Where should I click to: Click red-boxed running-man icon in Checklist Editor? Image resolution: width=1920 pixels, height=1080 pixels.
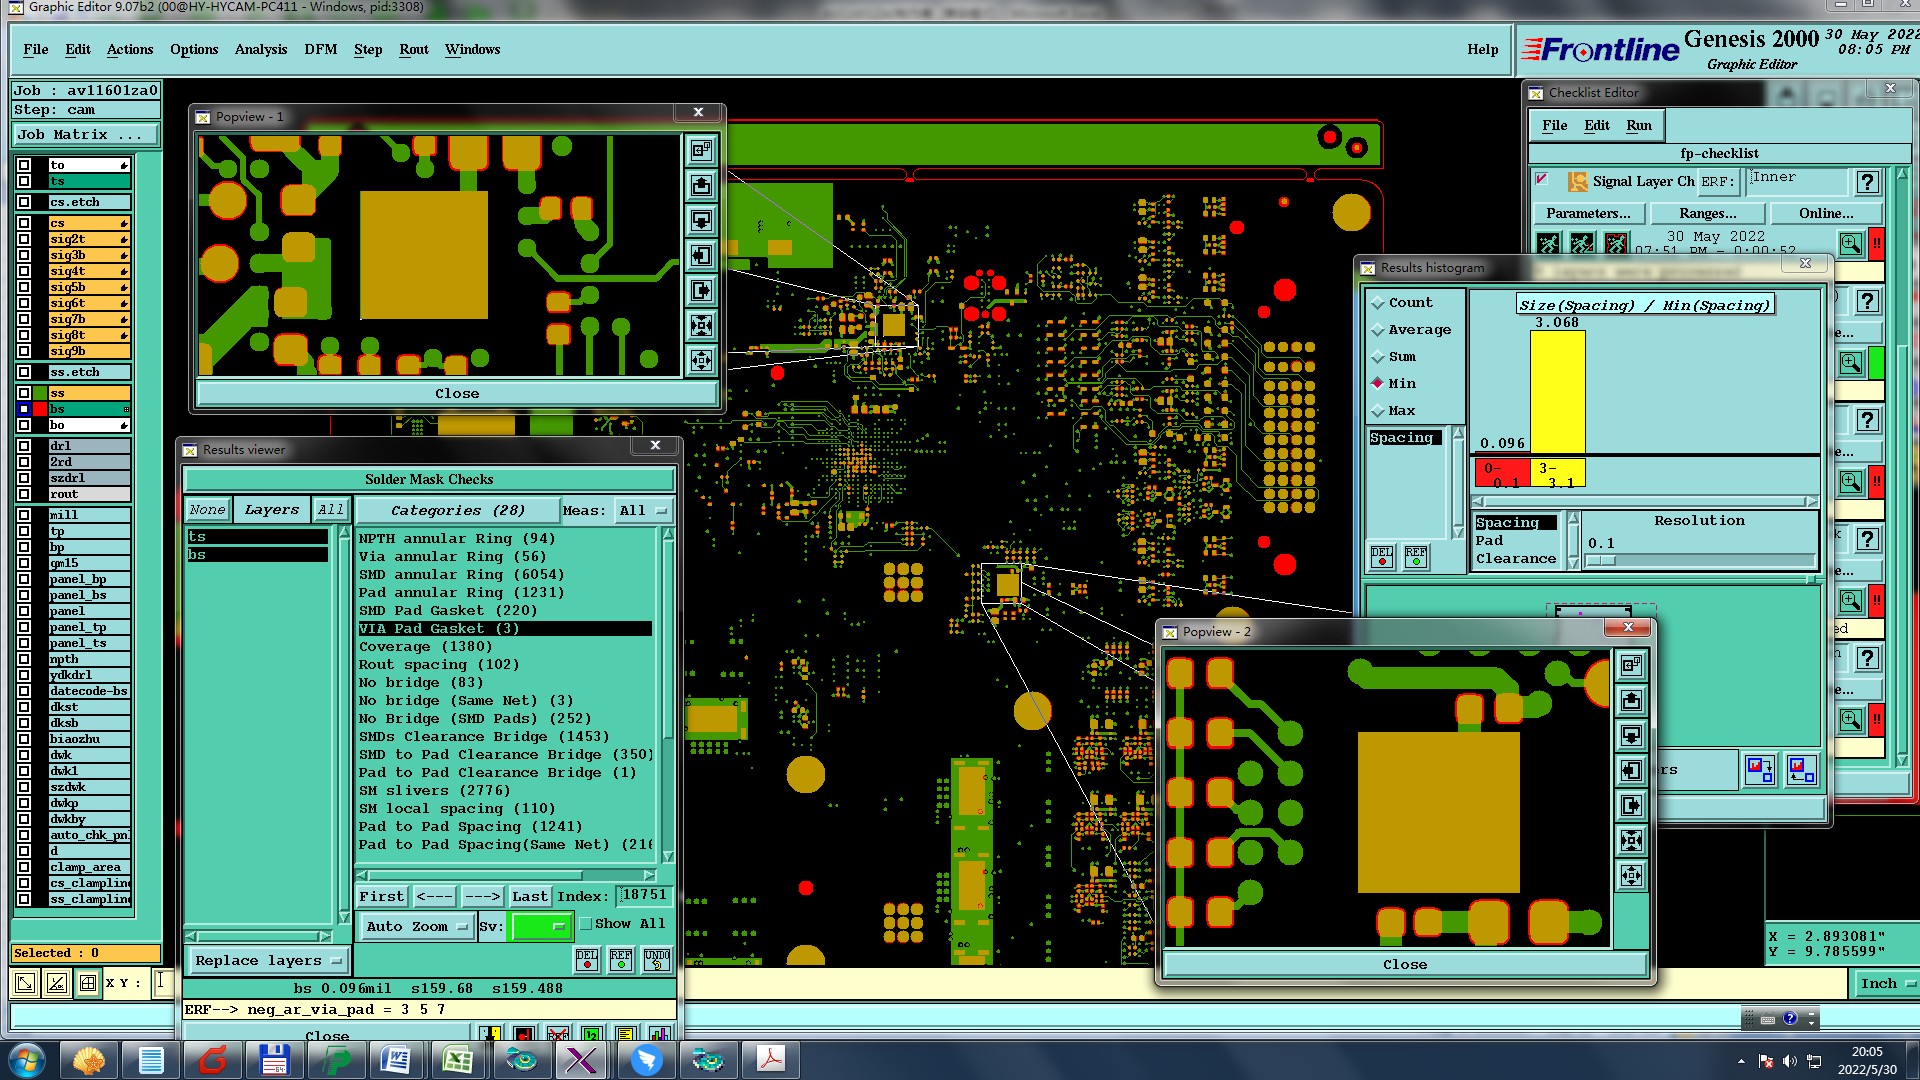coord(1616,243)
